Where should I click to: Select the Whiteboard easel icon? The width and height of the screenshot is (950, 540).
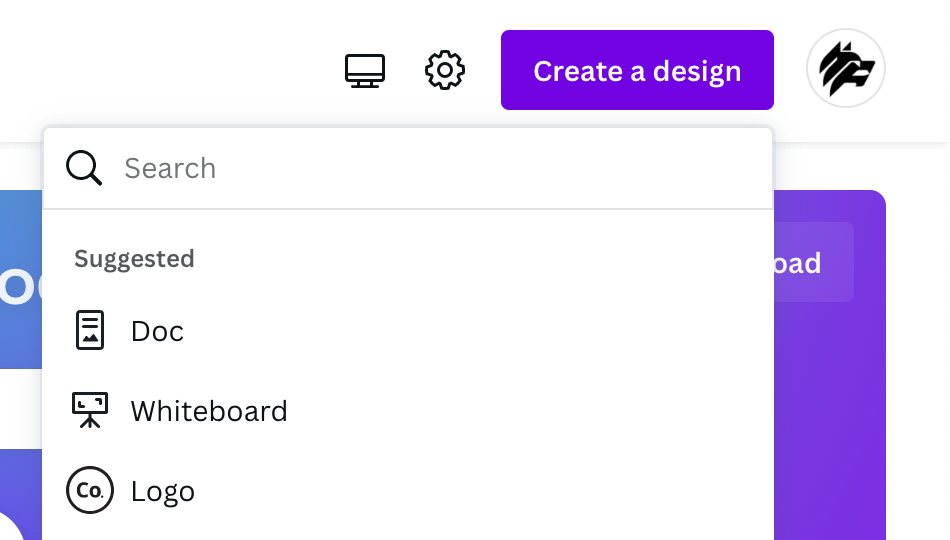(x=90, y=410)
